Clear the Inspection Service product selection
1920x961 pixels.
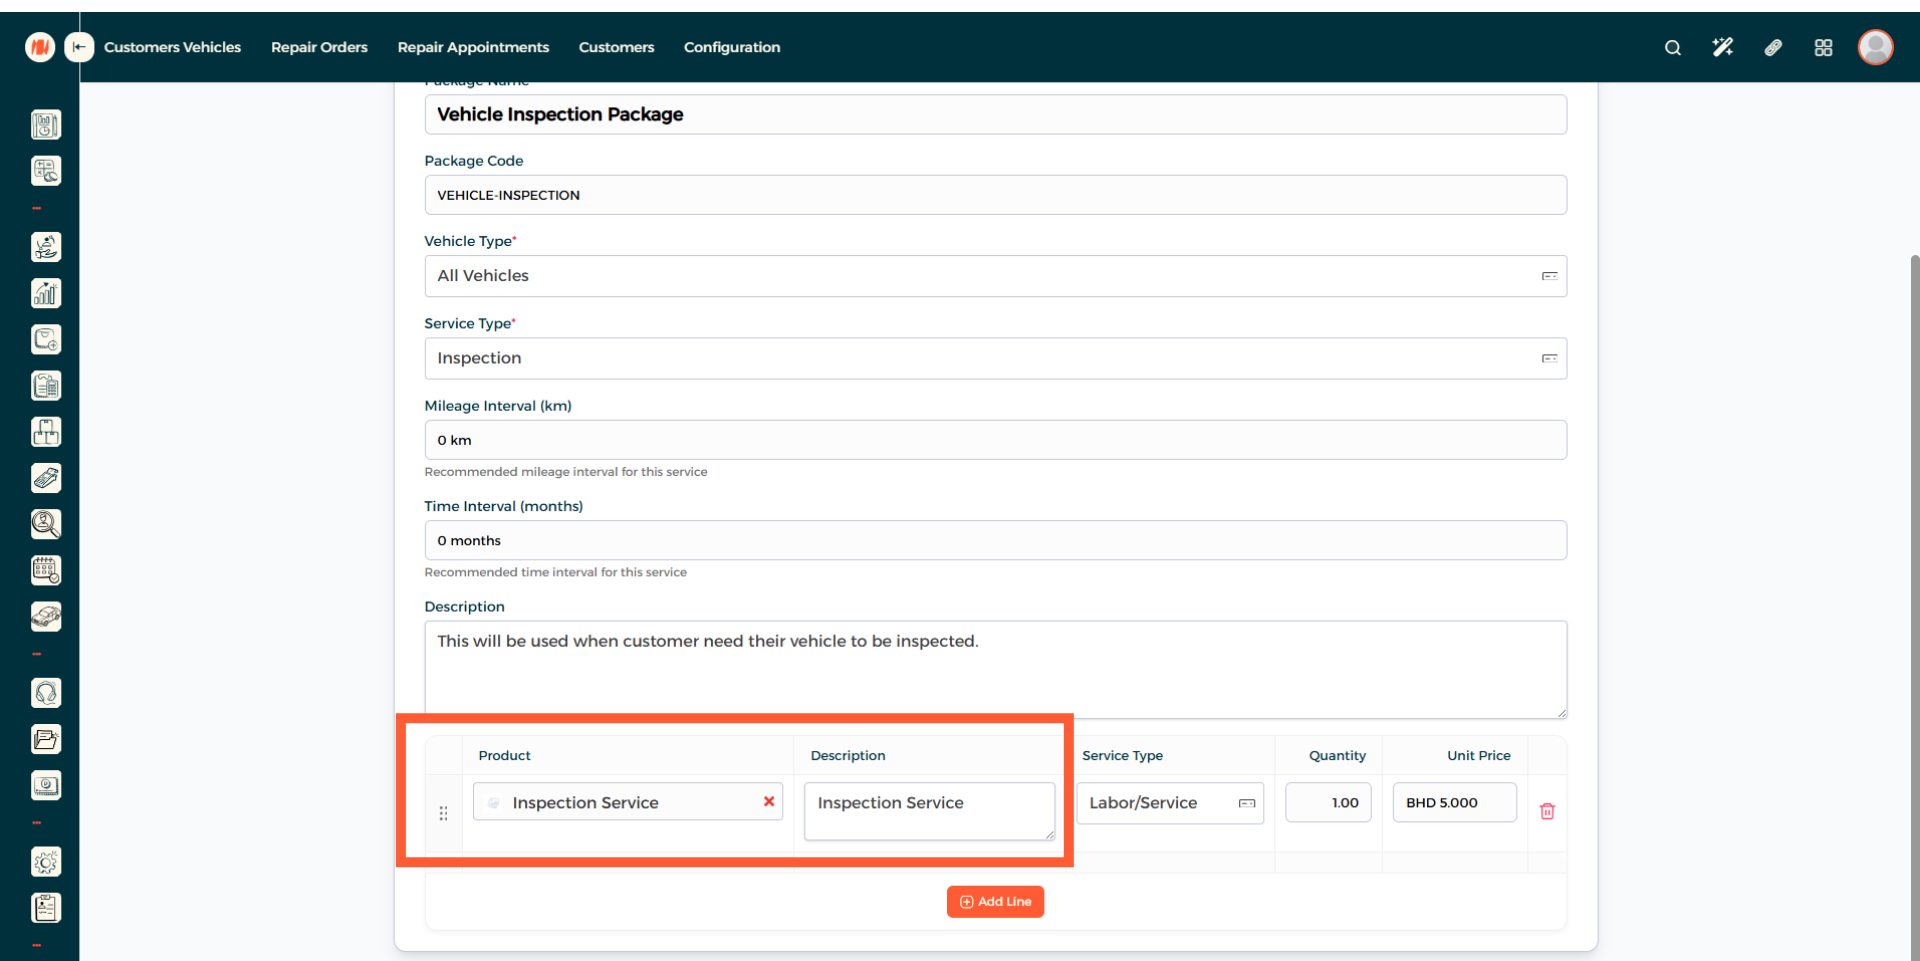point(769,802)
